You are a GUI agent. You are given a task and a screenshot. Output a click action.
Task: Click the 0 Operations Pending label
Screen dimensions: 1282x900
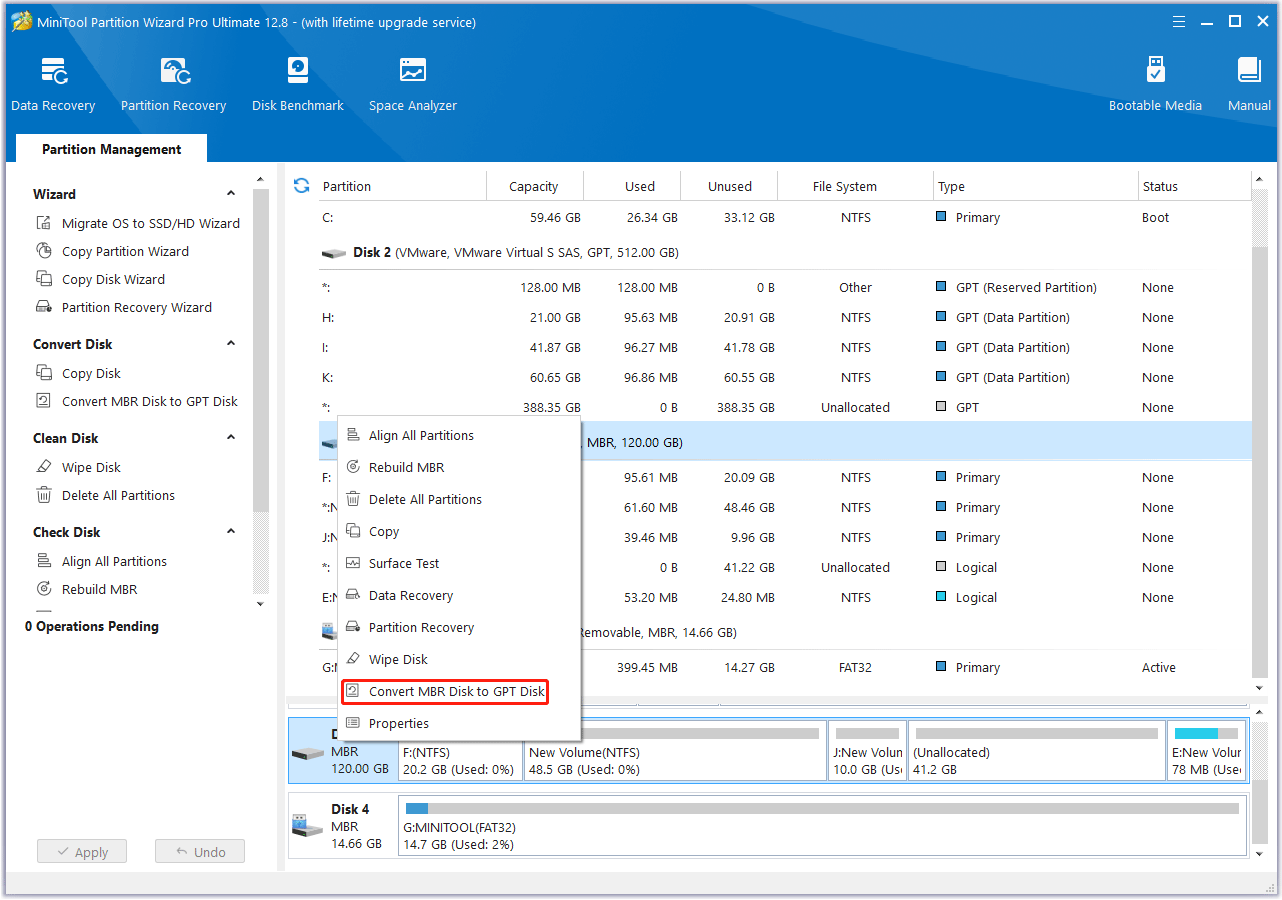(92, 626)
